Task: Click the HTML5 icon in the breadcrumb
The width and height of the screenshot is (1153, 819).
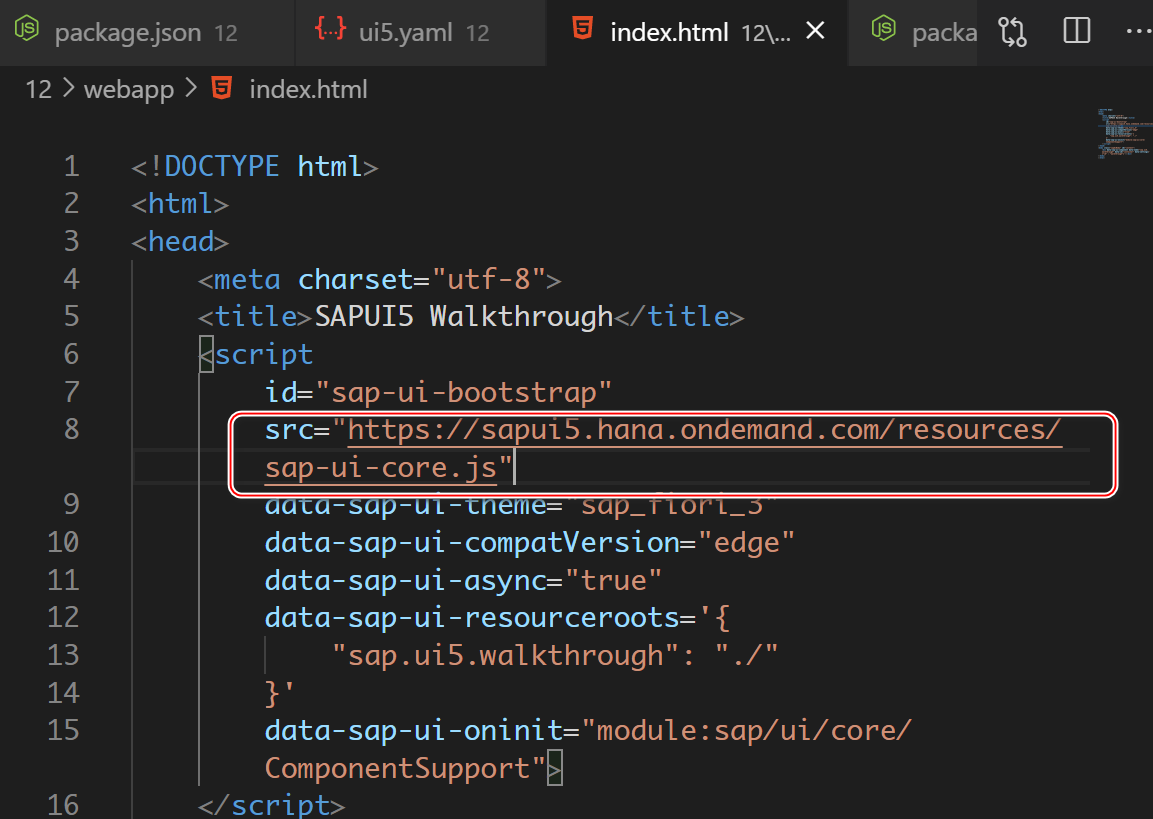Action: (x=221, y=88)
